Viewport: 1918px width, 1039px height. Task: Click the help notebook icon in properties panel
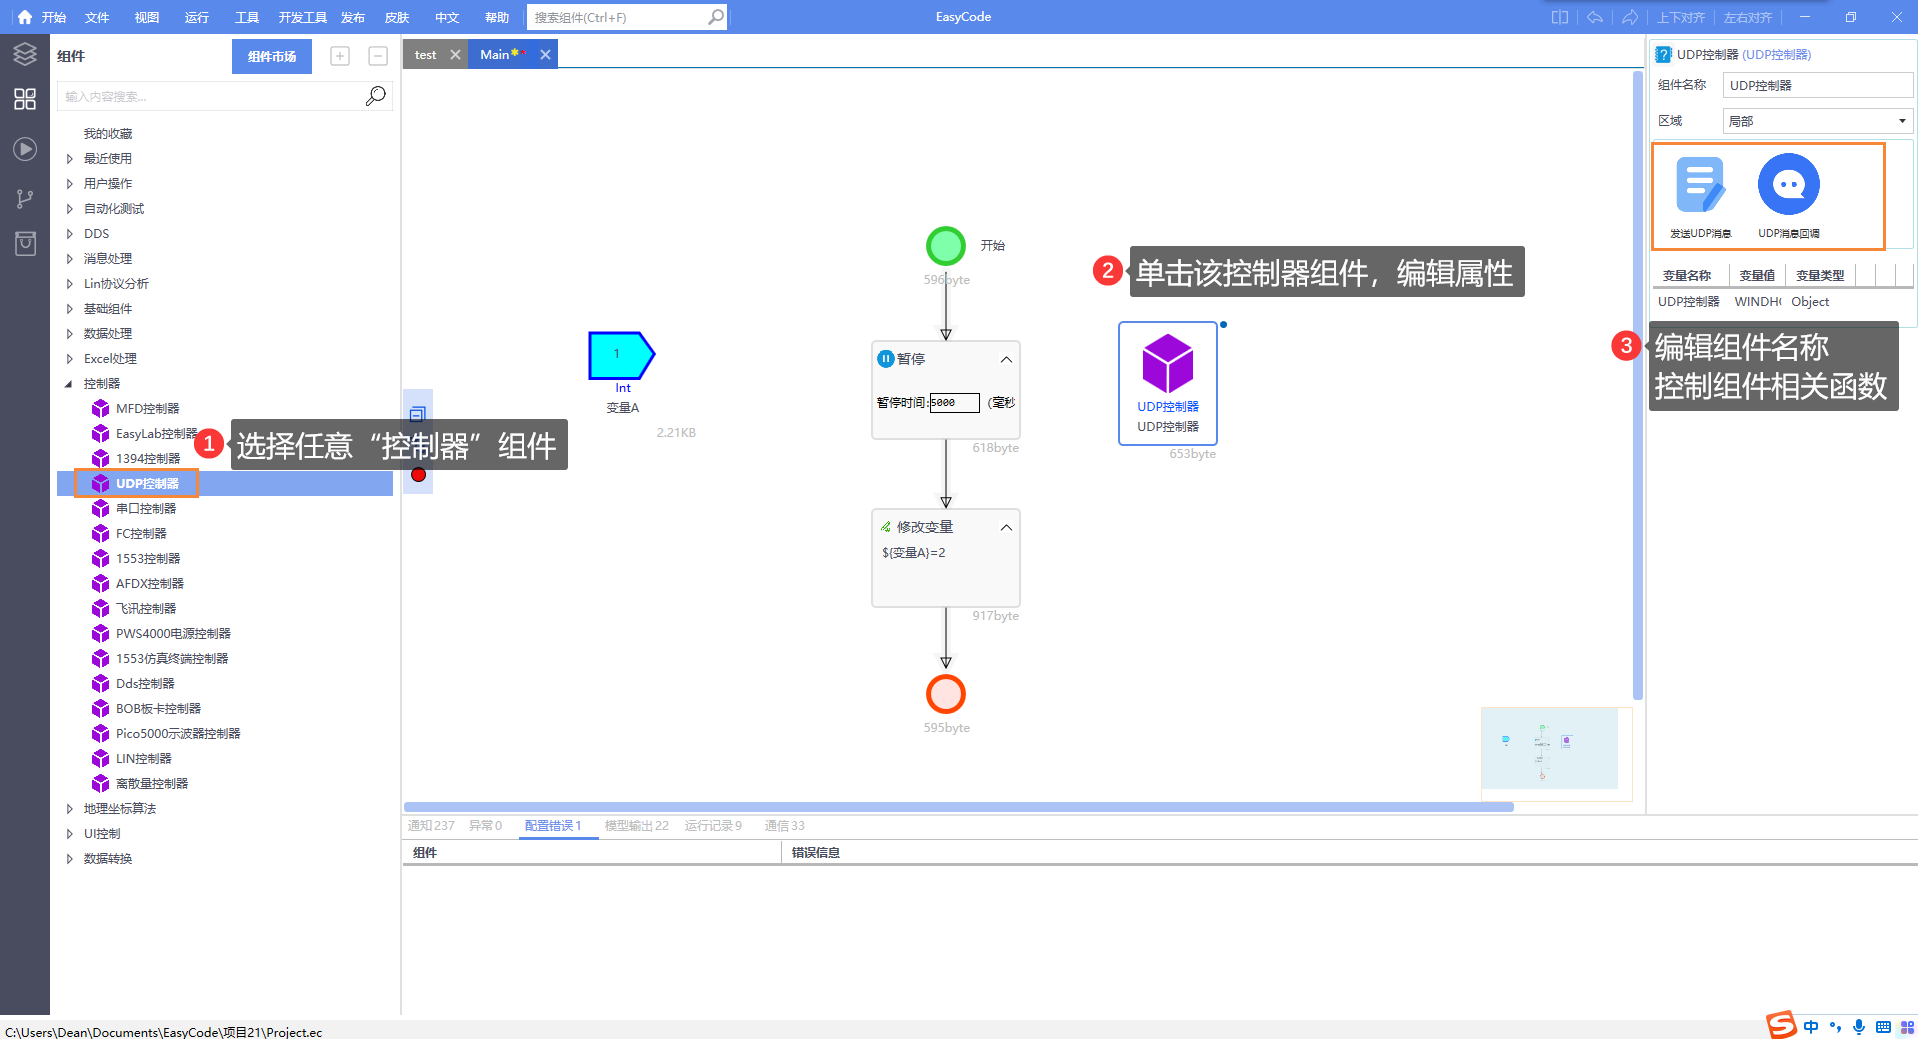coord(1663,54)
